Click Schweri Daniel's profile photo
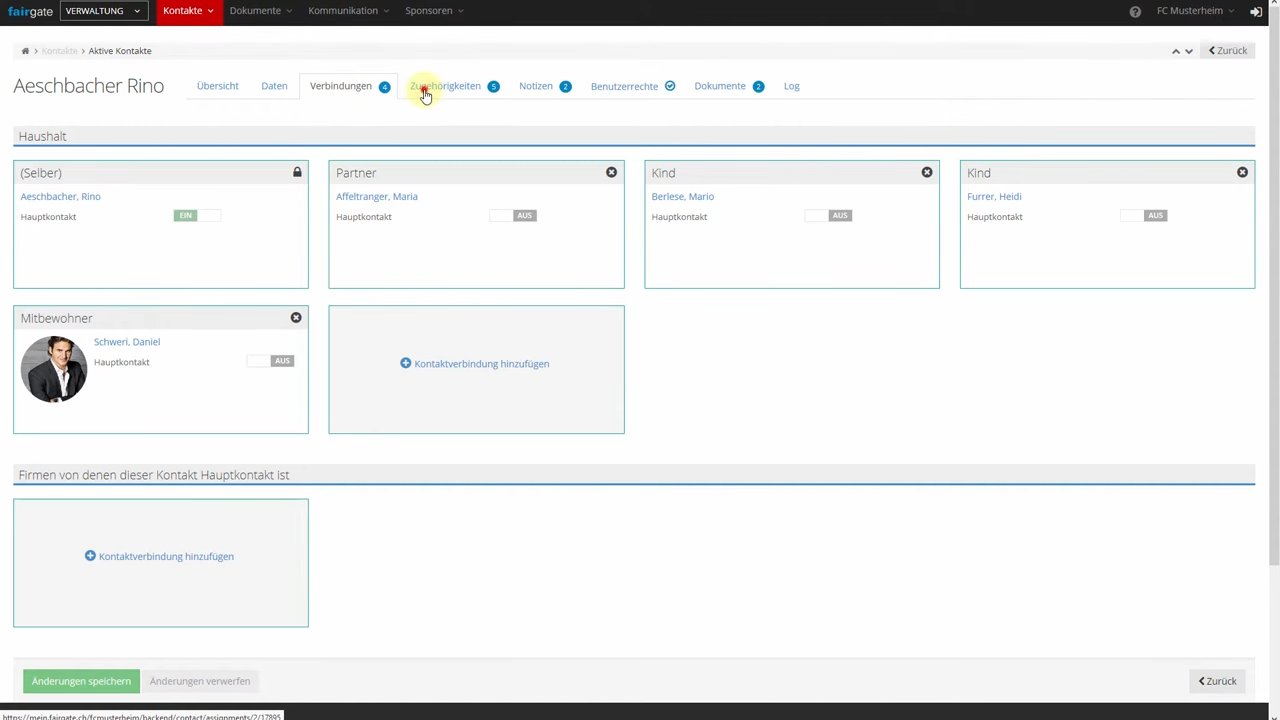1280x720 pixels. pyautogui.click(x=54, y=369)
